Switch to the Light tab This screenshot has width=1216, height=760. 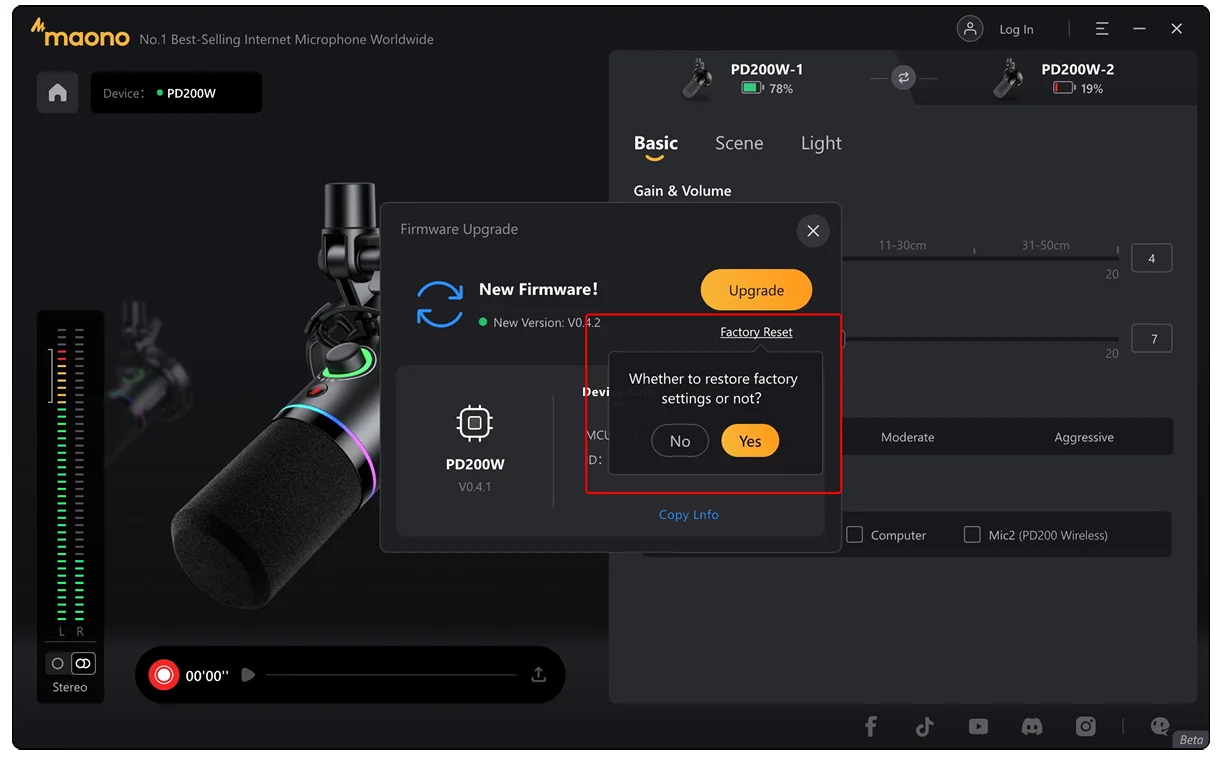click(x=821, y=143)
